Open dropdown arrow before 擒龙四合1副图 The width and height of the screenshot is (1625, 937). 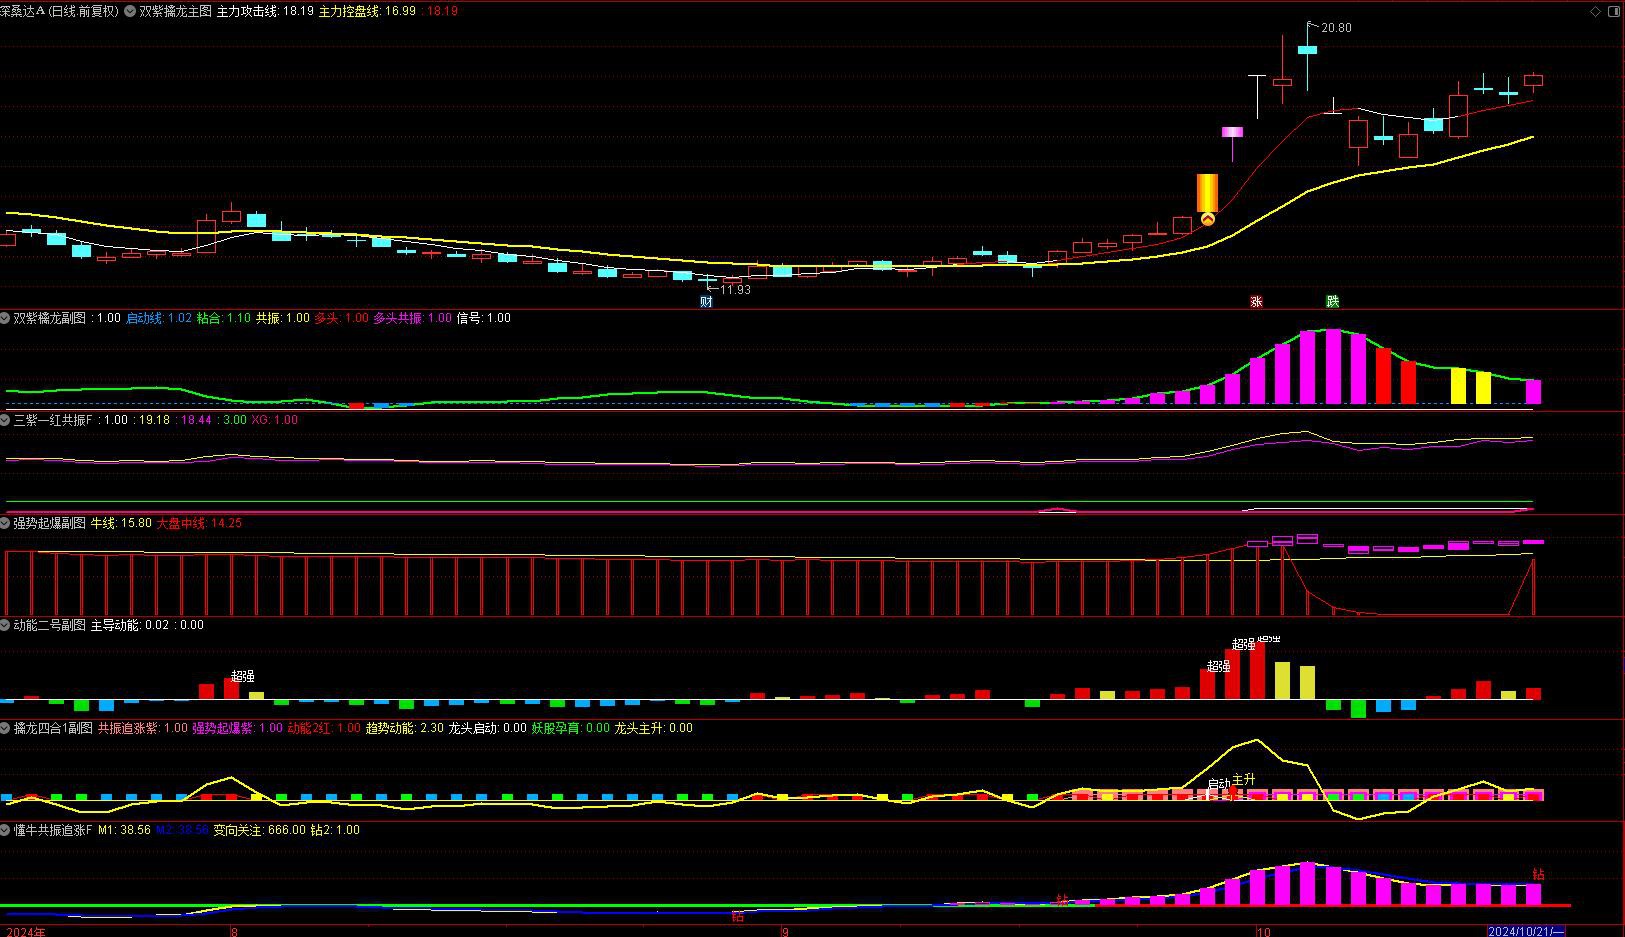click(6, 728)
